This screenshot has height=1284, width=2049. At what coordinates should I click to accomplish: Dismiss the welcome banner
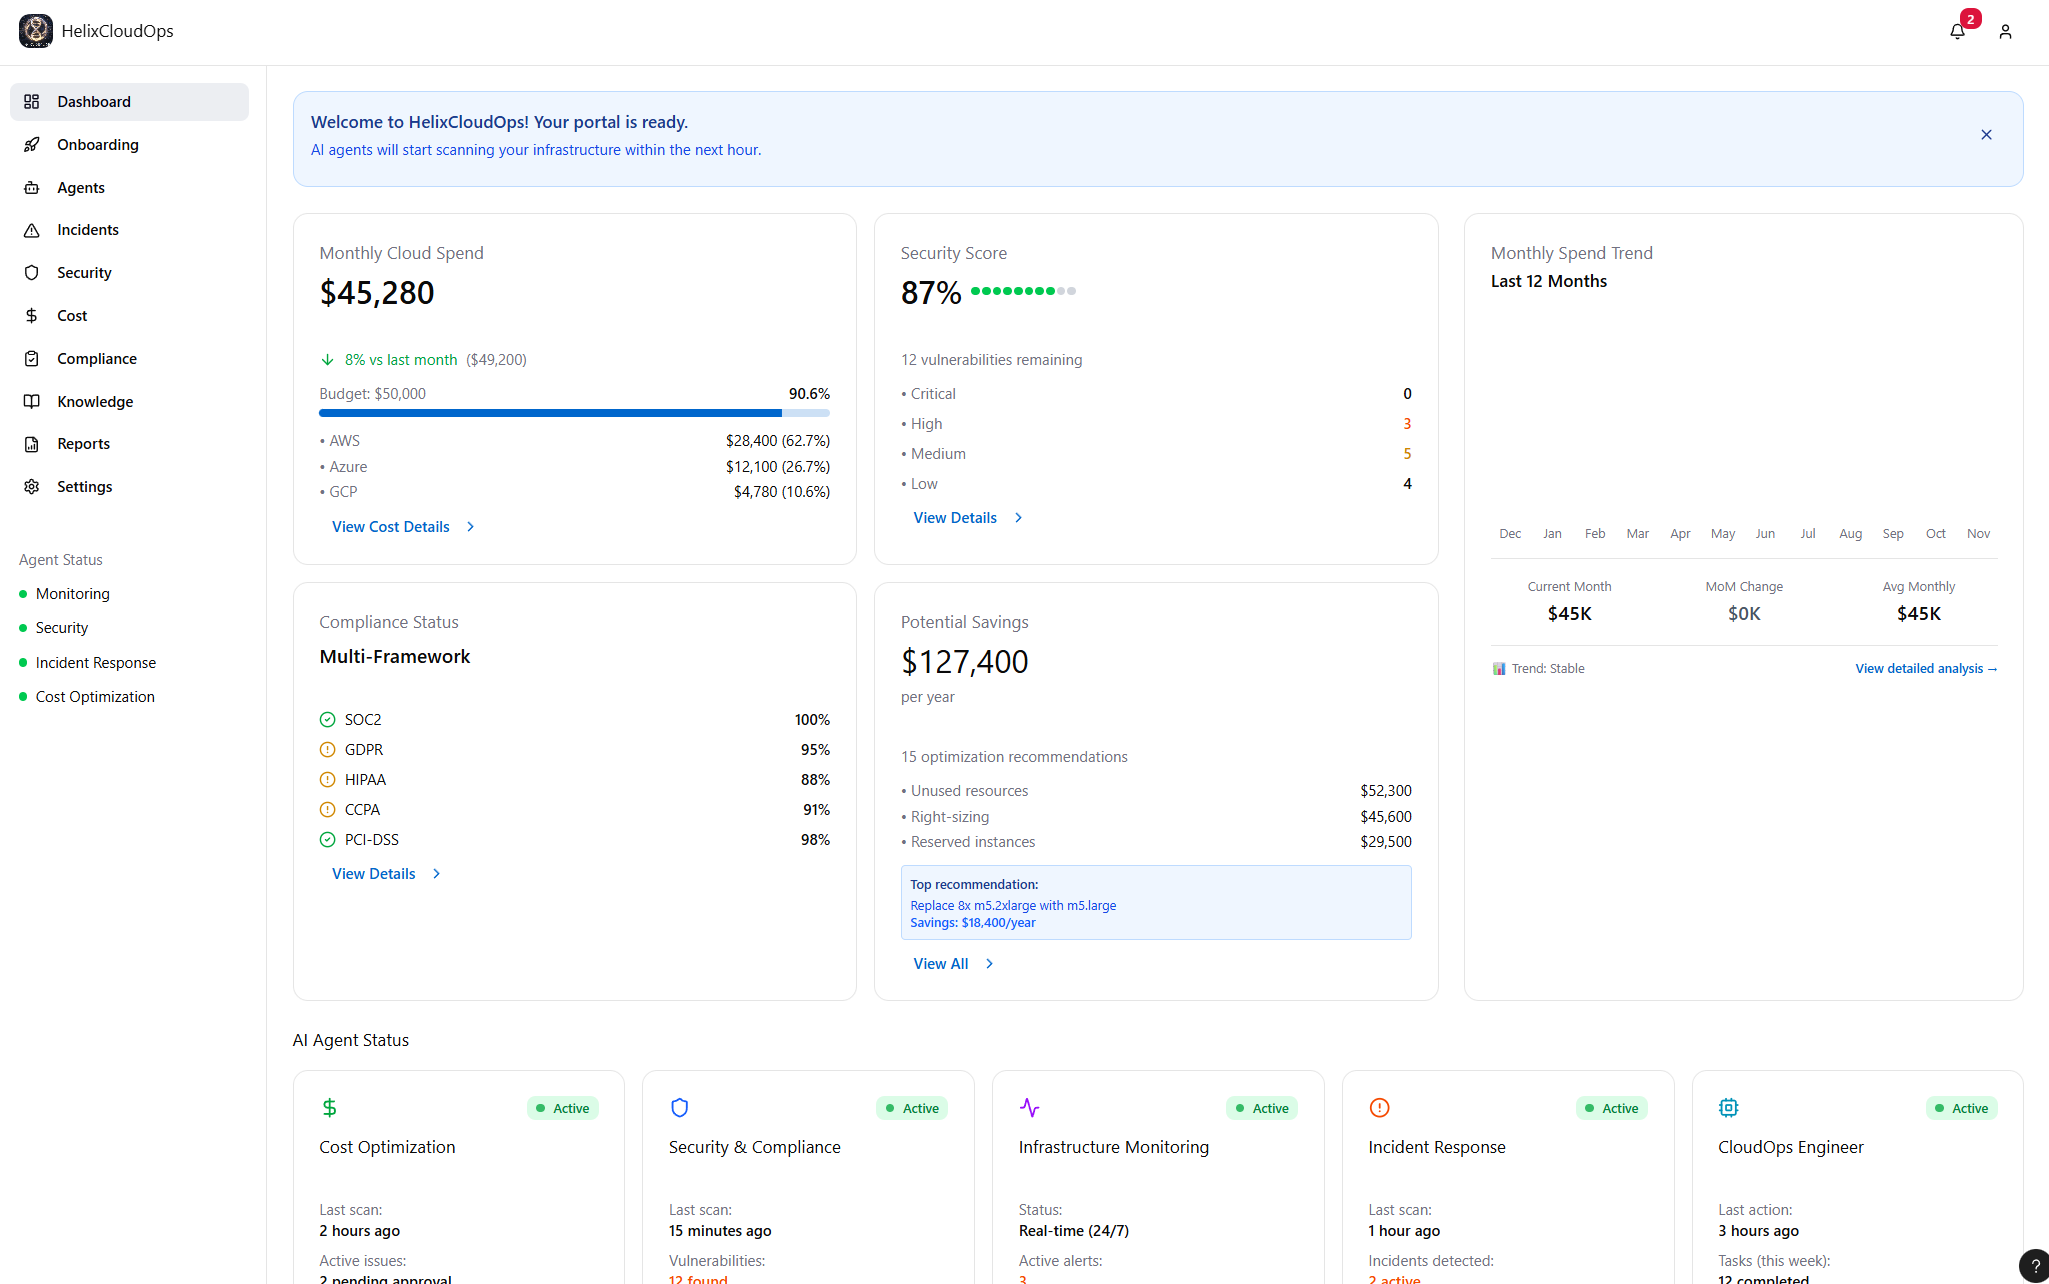click(x=1986, y=135)
